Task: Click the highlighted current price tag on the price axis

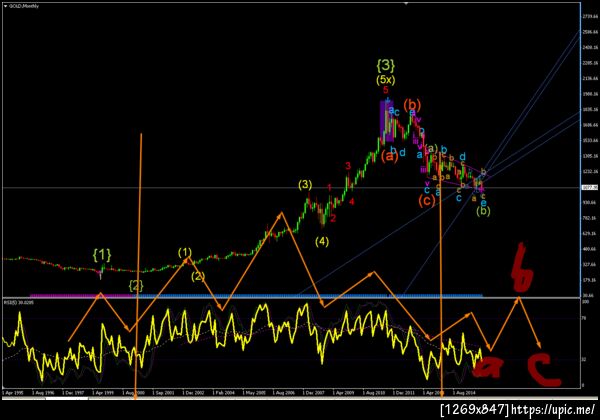Action: [590, 187]
